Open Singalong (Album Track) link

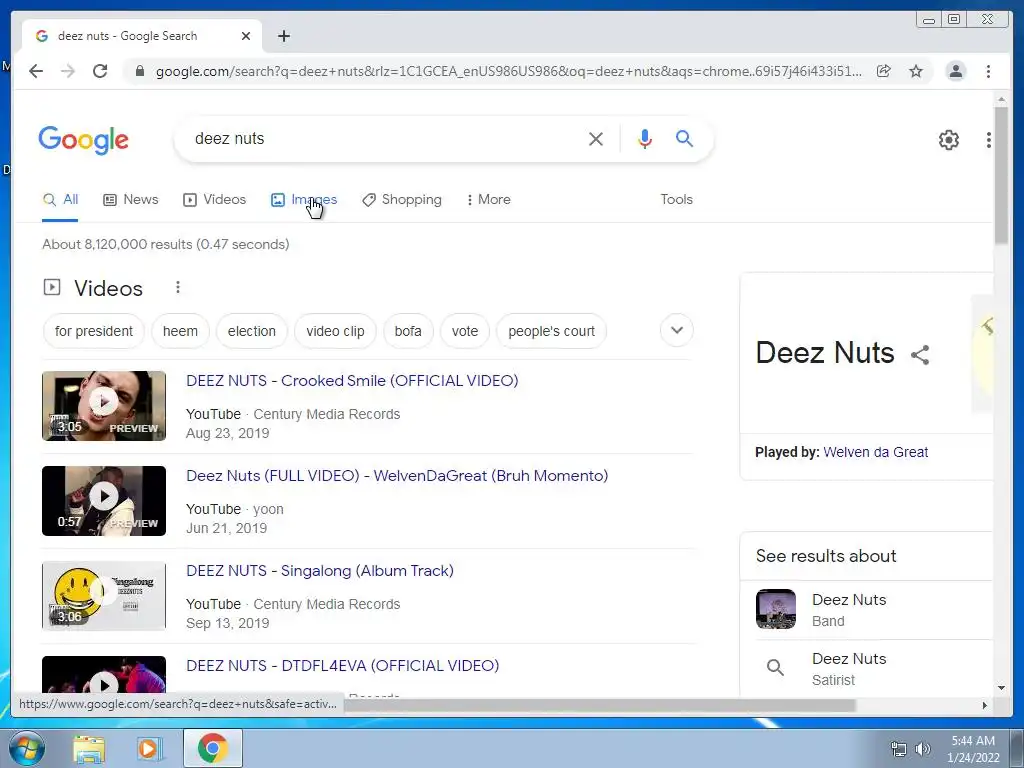tap(320, 571)
